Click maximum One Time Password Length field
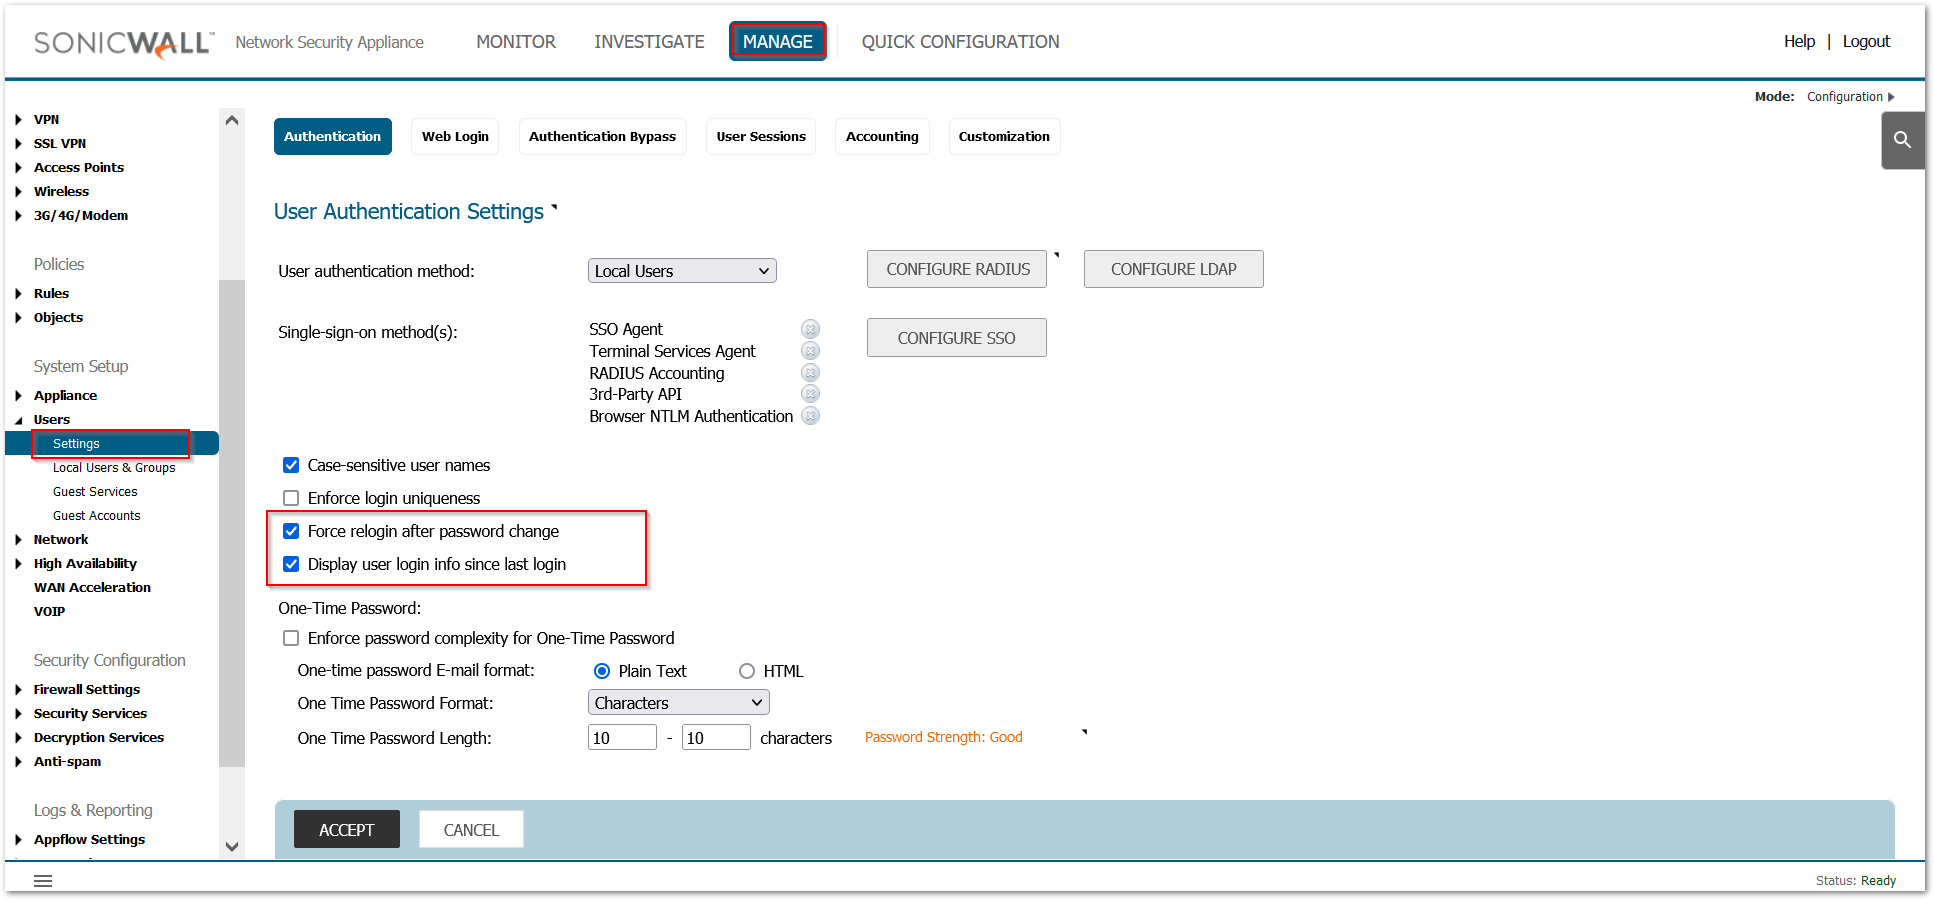This screenshot has height=900, width=1934. [x=716, y=738]
